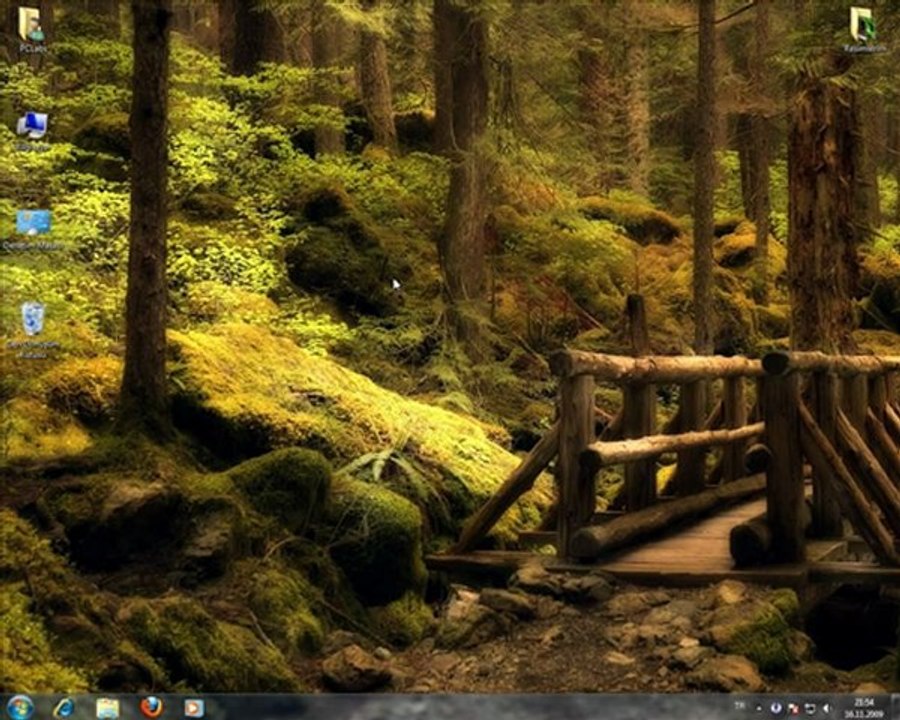Click the TR input language indicator

(740, 704)
